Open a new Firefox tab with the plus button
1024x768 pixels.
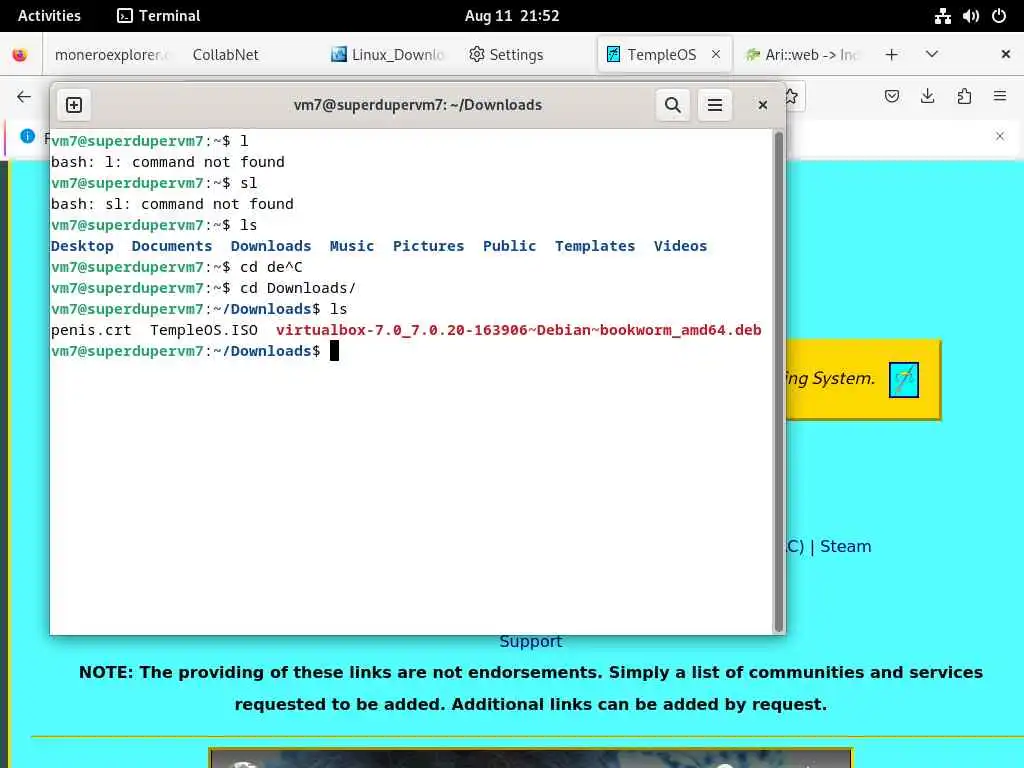click(x=891, y=55)
